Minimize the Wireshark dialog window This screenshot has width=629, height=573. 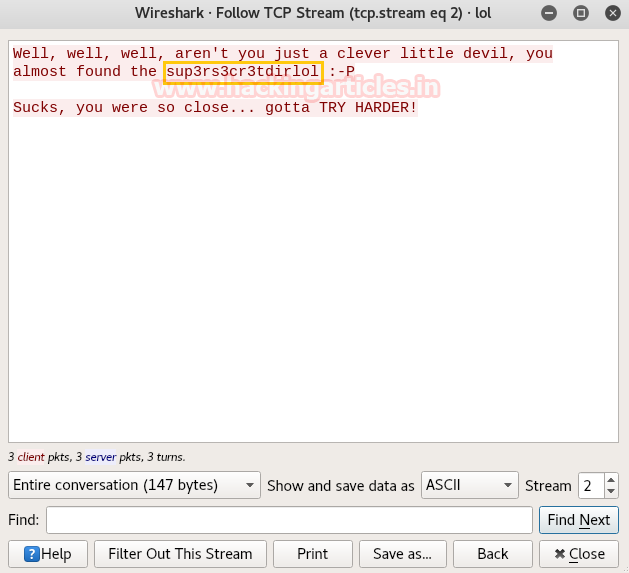[x=549, y=13]
